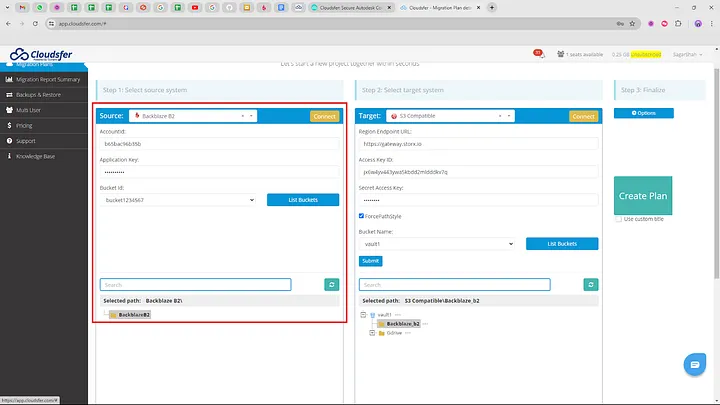The image size is (720, 405).
Task: Click the Submit button
Action: point(371,261)
